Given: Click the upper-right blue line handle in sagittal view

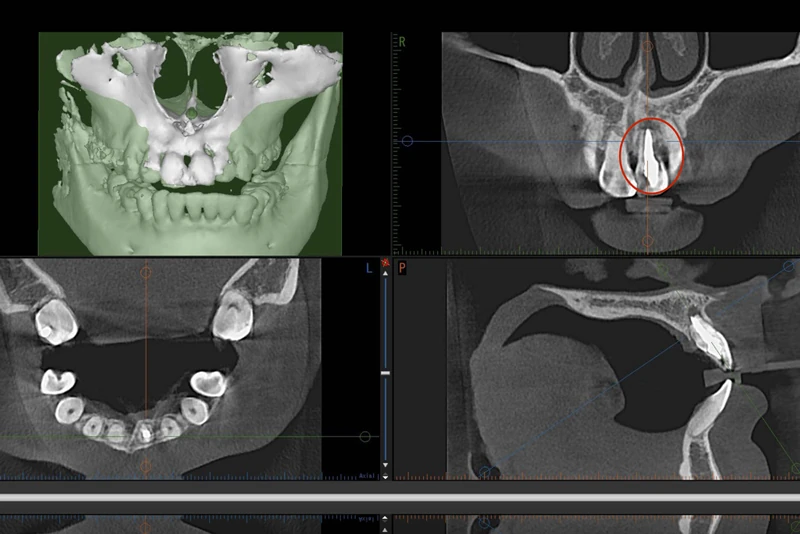Looking at the screenshot, I should [789, 266].
